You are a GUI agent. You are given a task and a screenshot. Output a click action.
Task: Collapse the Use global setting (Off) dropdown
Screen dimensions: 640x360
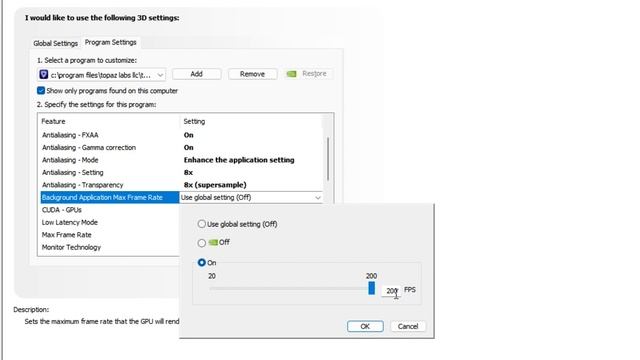(x=318, y=198)
